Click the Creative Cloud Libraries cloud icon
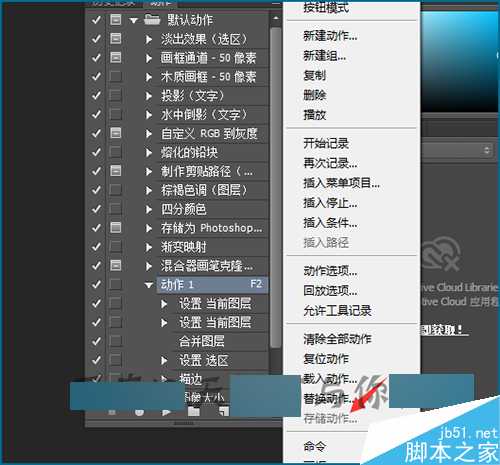Viewport: 500px width, 465px height. 442,254
